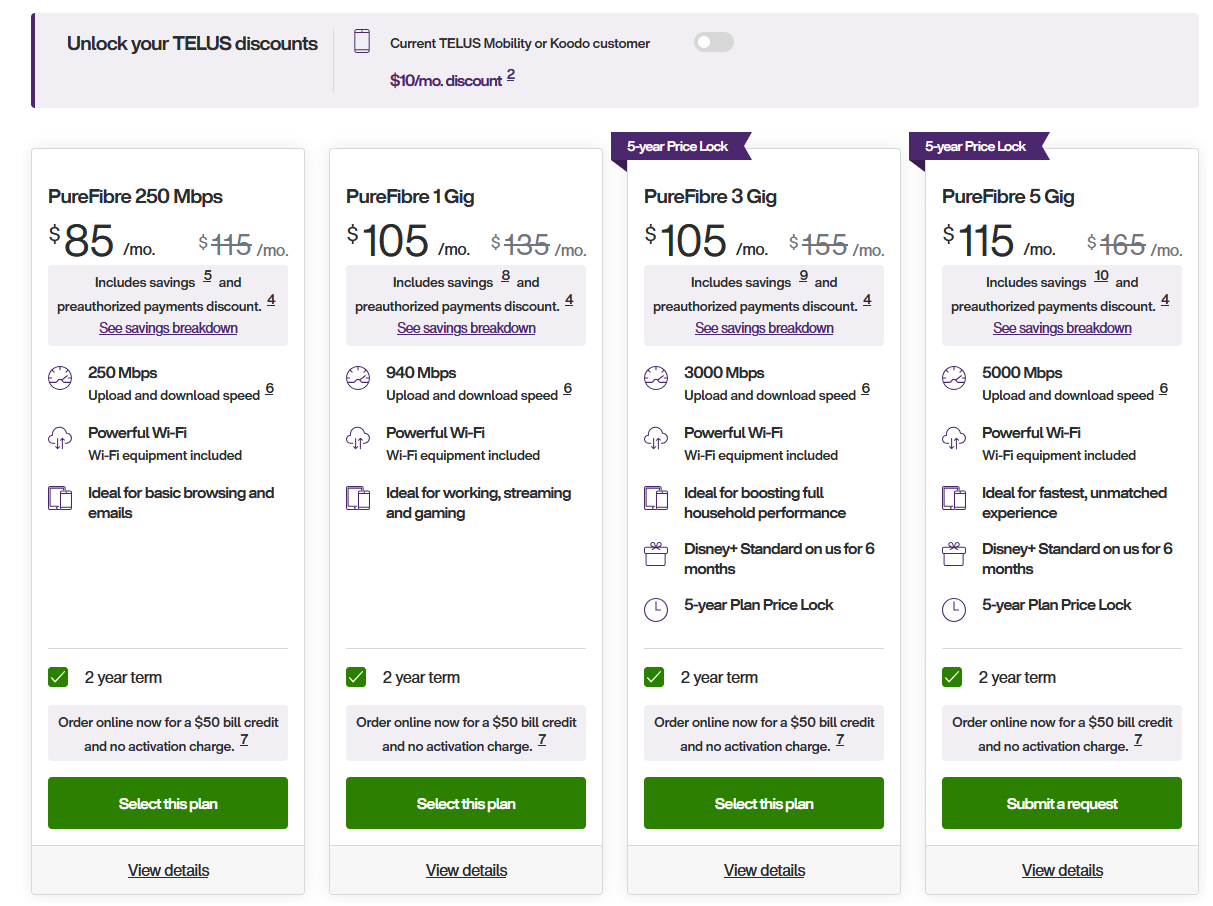Click the phone icon beside TELUS Mobility customer

pyautogui.click(x=362, y=42)
